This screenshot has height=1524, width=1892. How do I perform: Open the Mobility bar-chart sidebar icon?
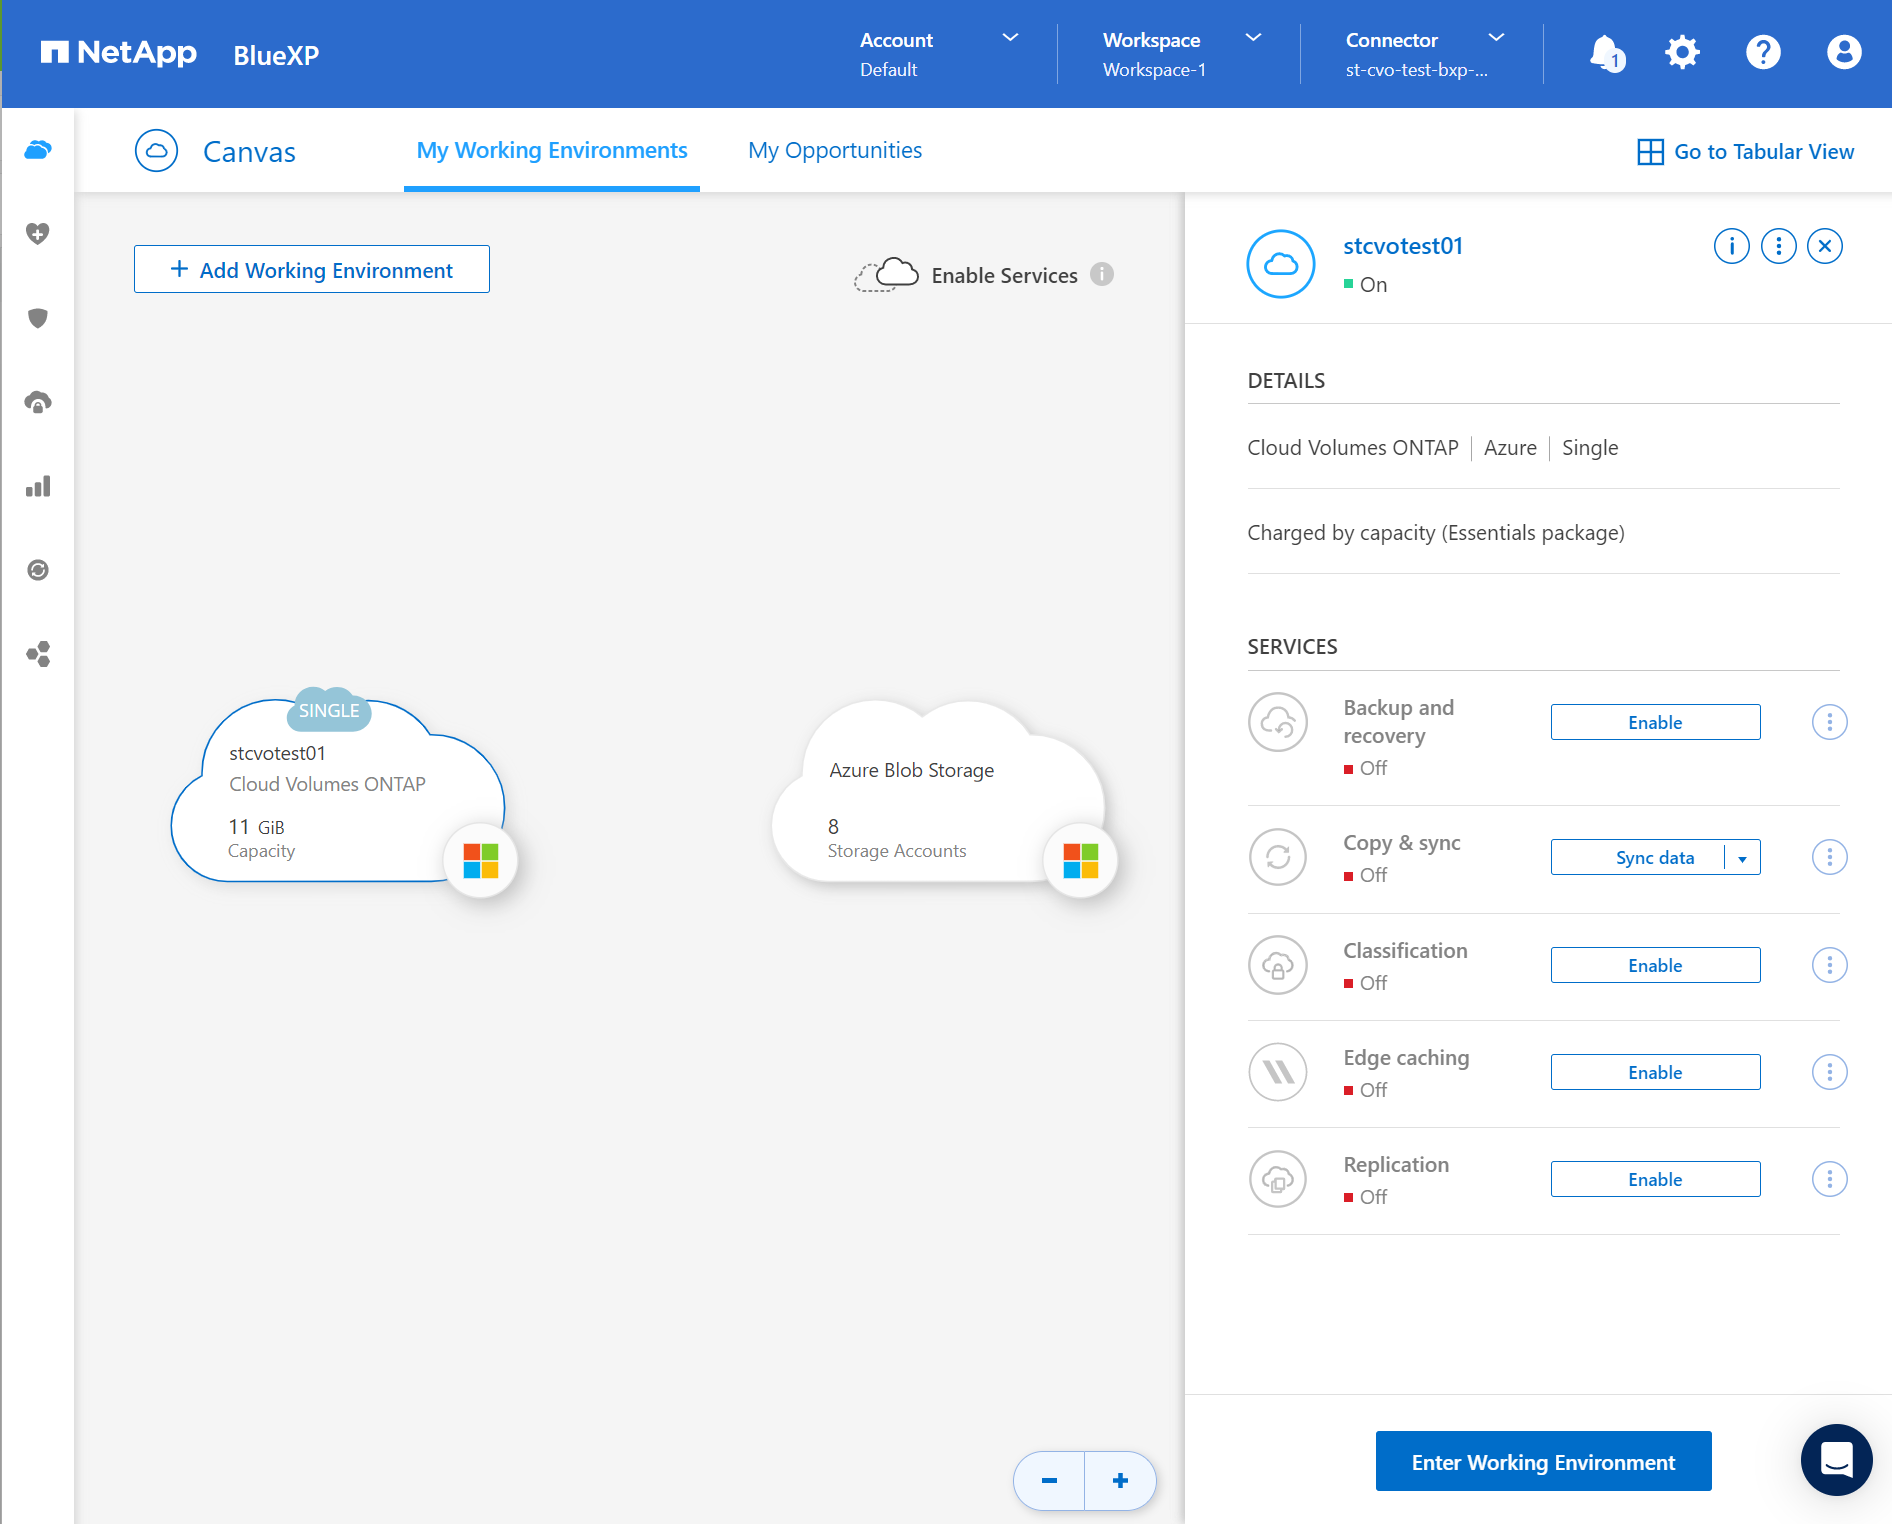(x=38, y=486)
